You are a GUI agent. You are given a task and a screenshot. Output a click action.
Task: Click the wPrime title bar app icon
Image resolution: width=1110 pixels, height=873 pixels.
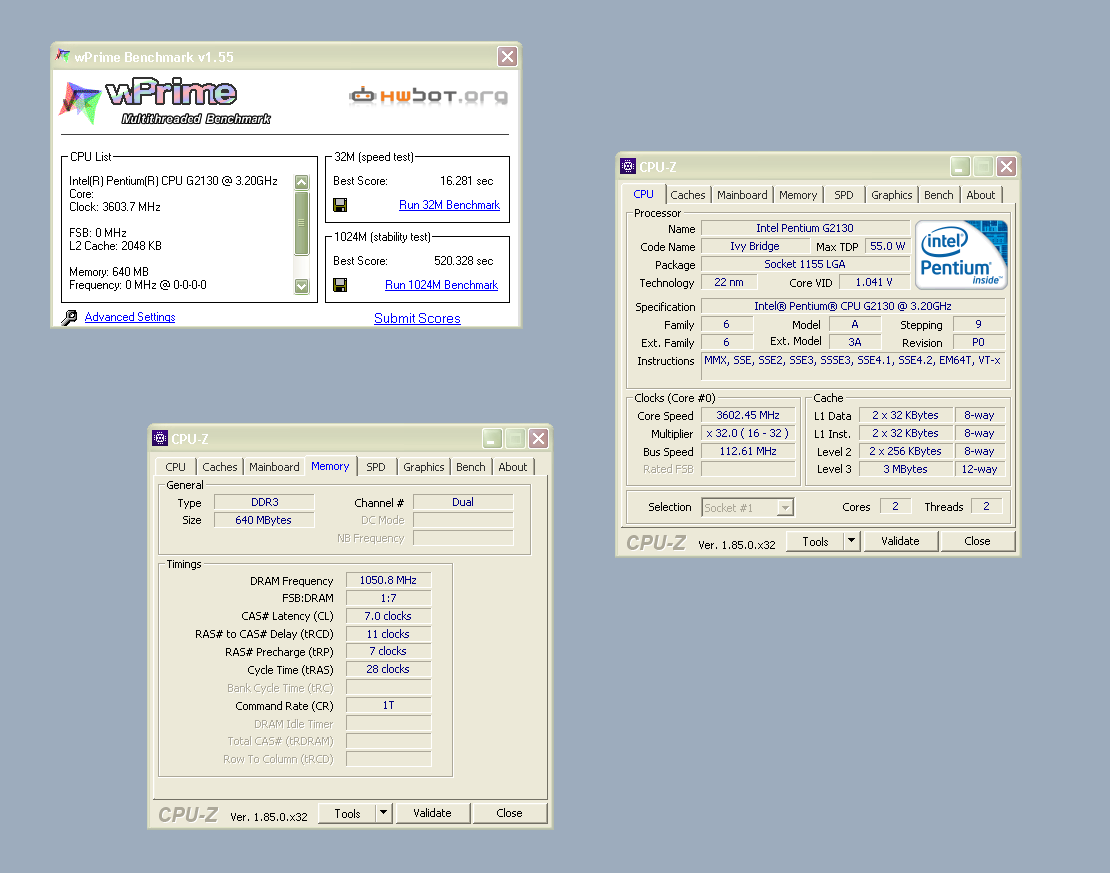(63, 56)
